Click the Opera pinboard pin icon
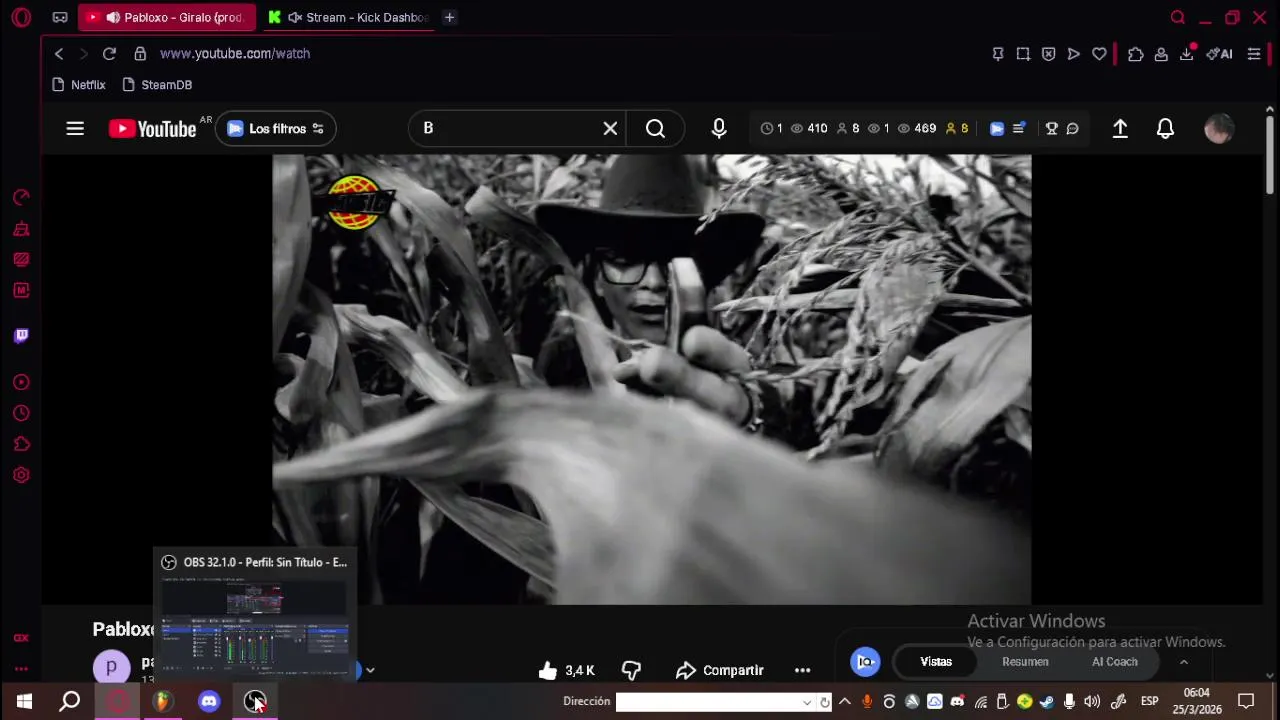 click(x=997, y=54)
